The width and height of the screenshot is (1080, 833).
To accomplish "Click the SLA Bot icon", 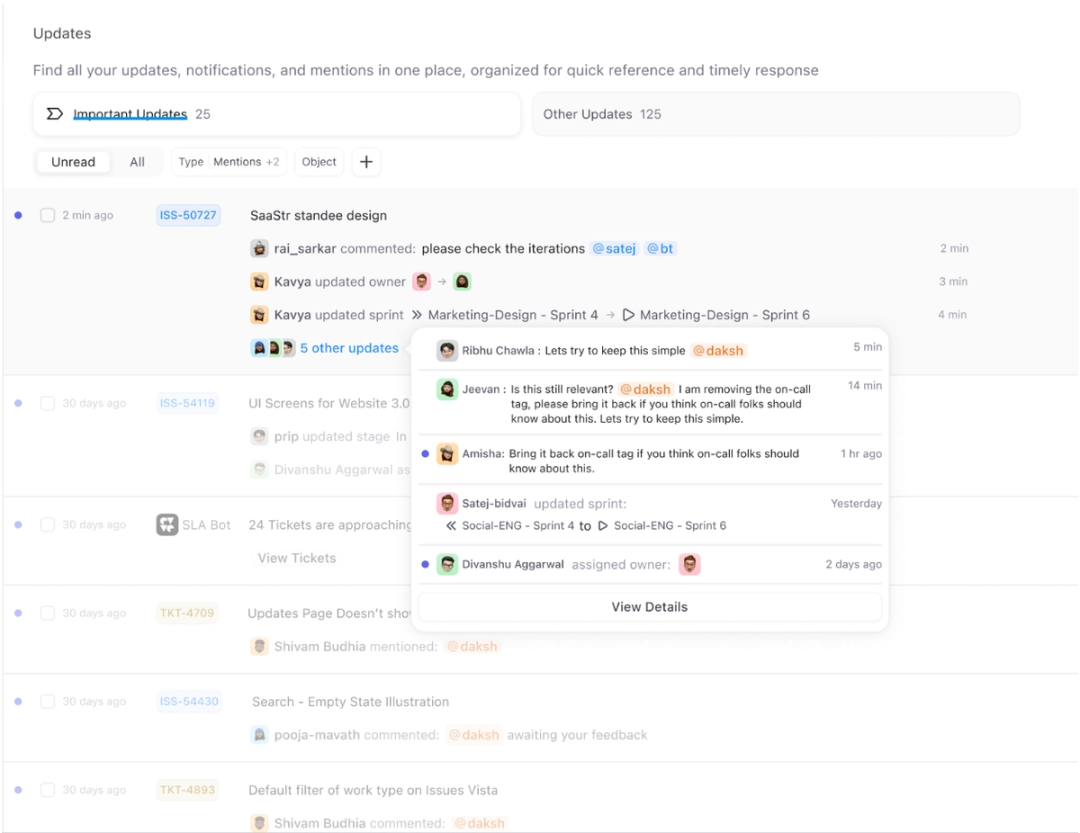I will coord(168,524).
